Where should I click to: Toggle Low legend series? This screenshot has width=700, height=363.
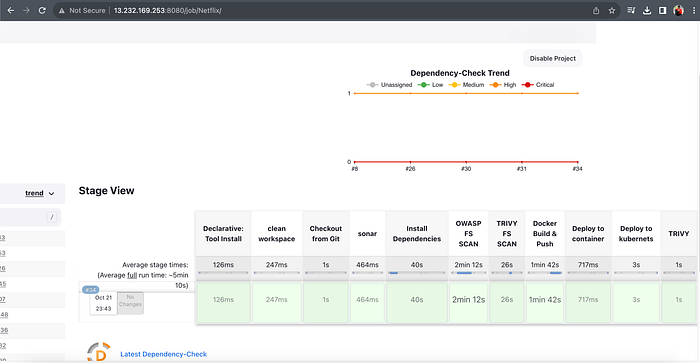pyautogui.click(x=430, y=85)
